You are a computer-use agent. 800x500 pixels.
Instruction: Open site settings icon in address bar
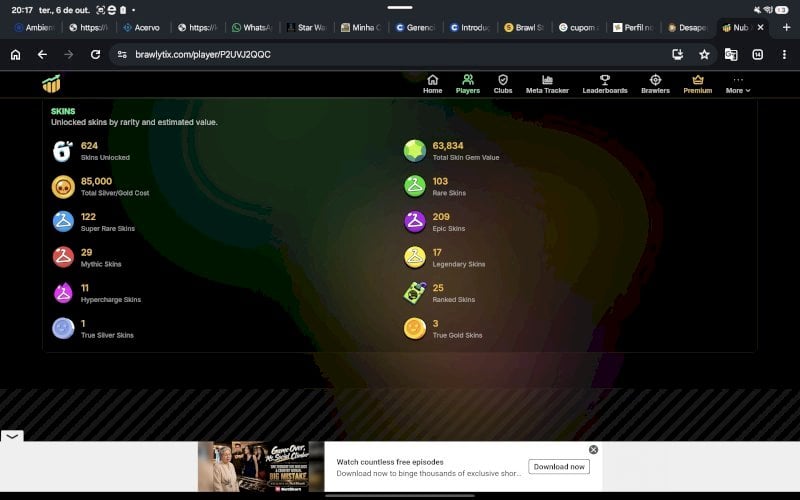(122, 55)
